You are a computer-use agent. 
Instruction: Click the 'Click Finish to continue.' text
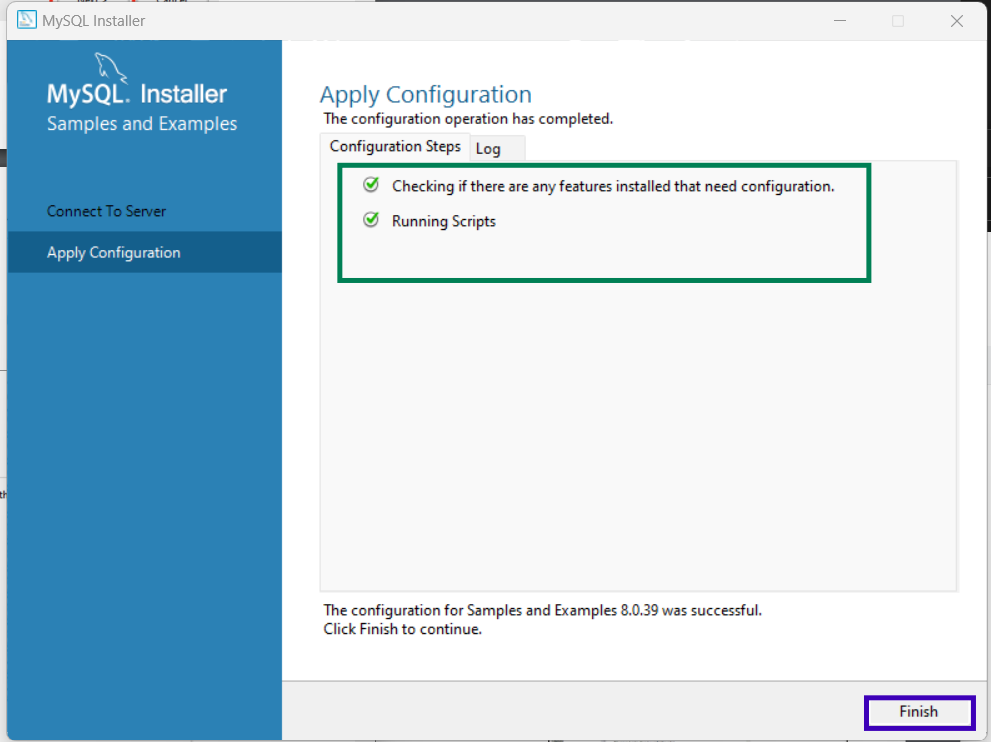(403, 629)
